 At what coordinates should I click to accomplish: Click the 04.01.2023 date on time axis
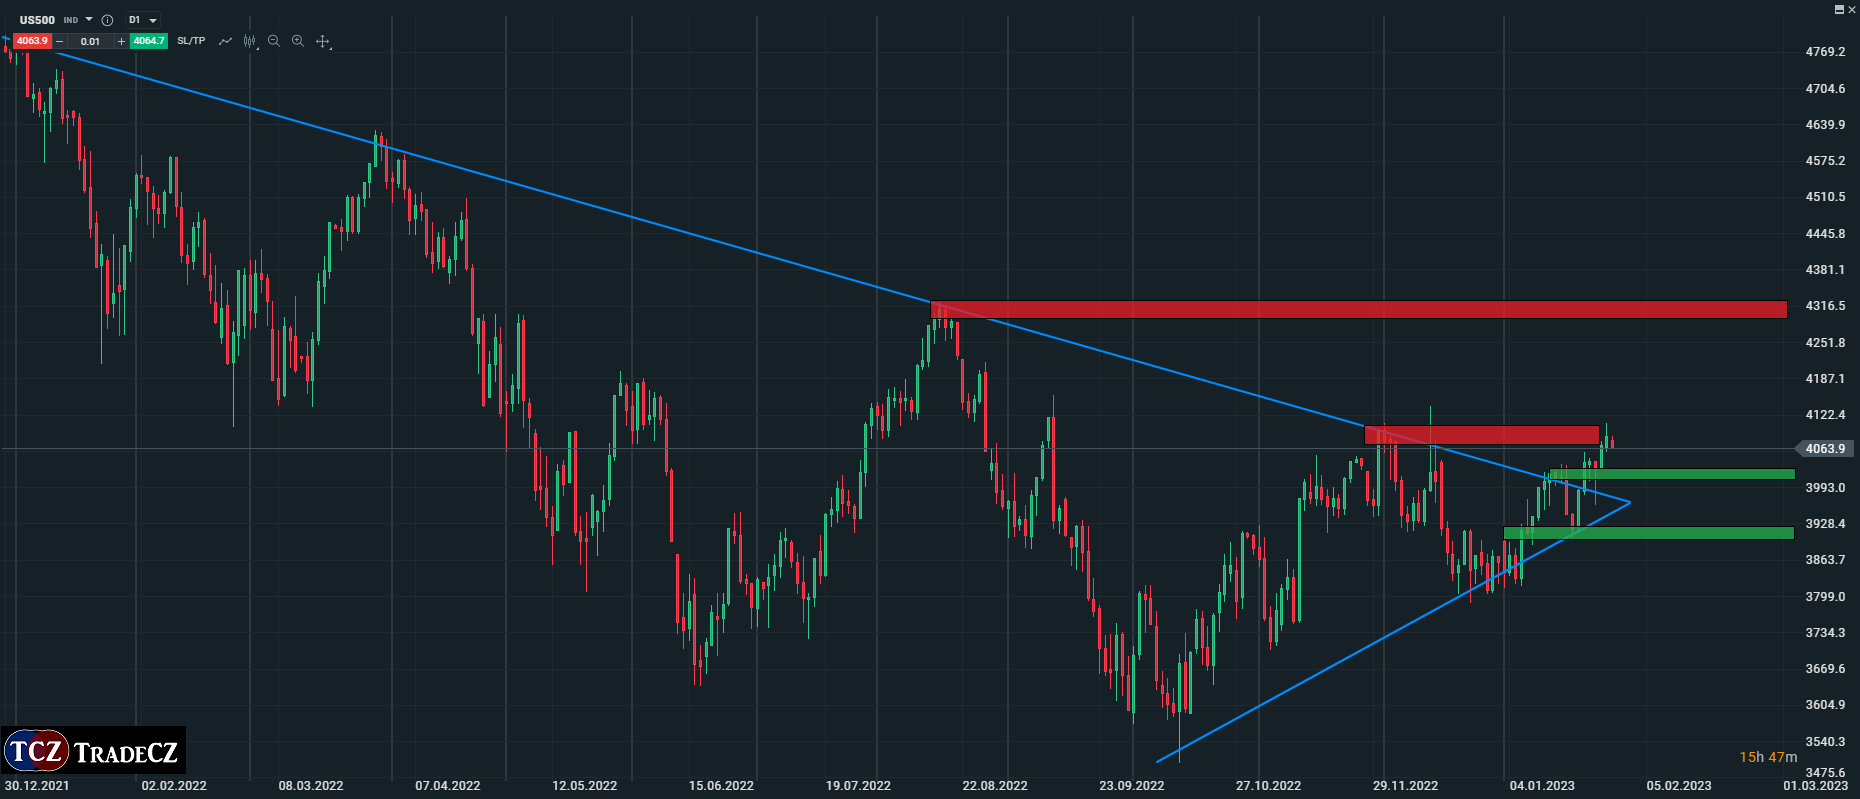tap(1541, 785)
